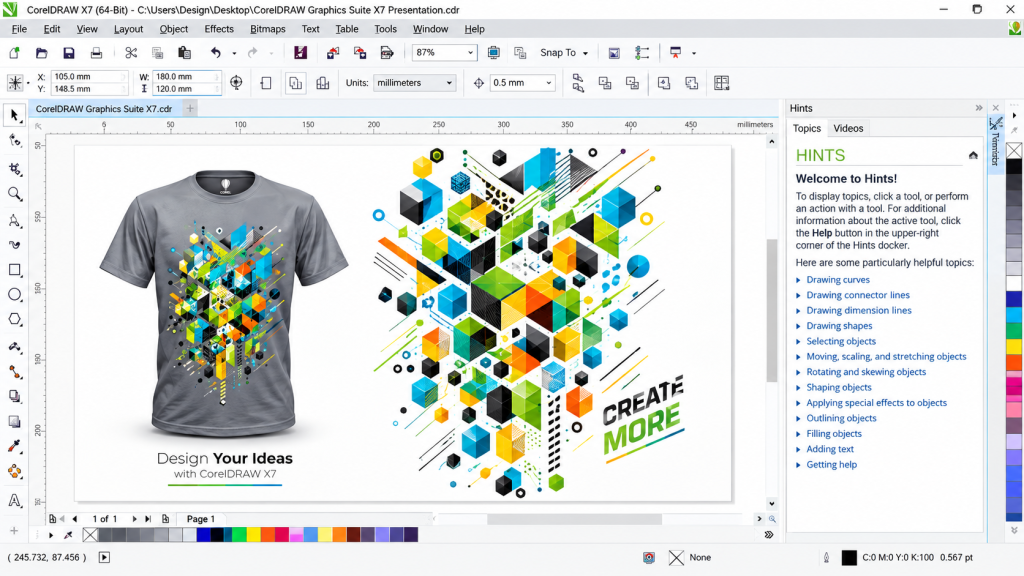
Task: Click the New document icon
Action: click(x=14, y=53)
